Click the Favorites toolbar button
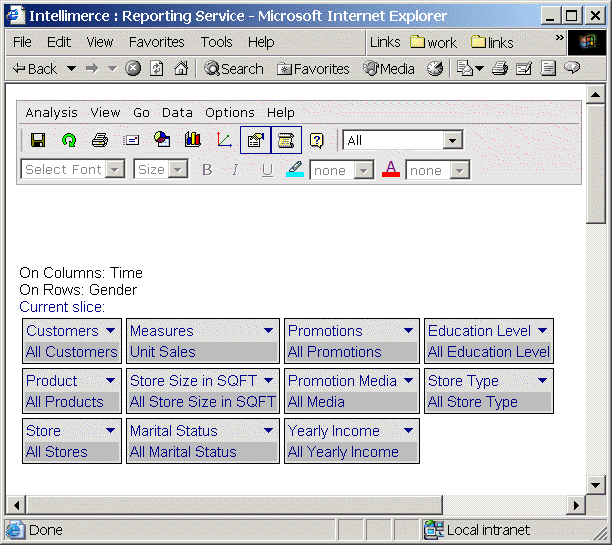 [313, 69]
